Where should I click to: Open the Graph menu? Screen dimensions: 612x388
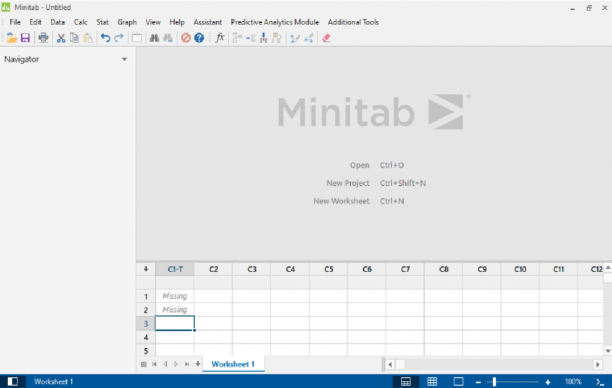[127, 22]
